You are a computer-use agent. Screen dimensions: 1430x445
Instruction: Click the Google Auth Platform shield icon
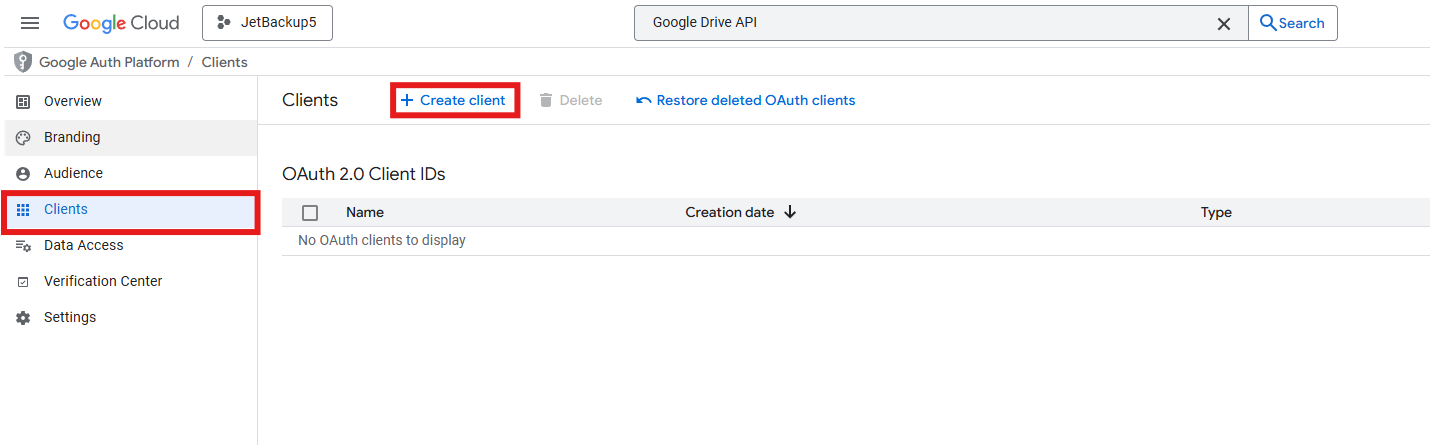(23, 62)
